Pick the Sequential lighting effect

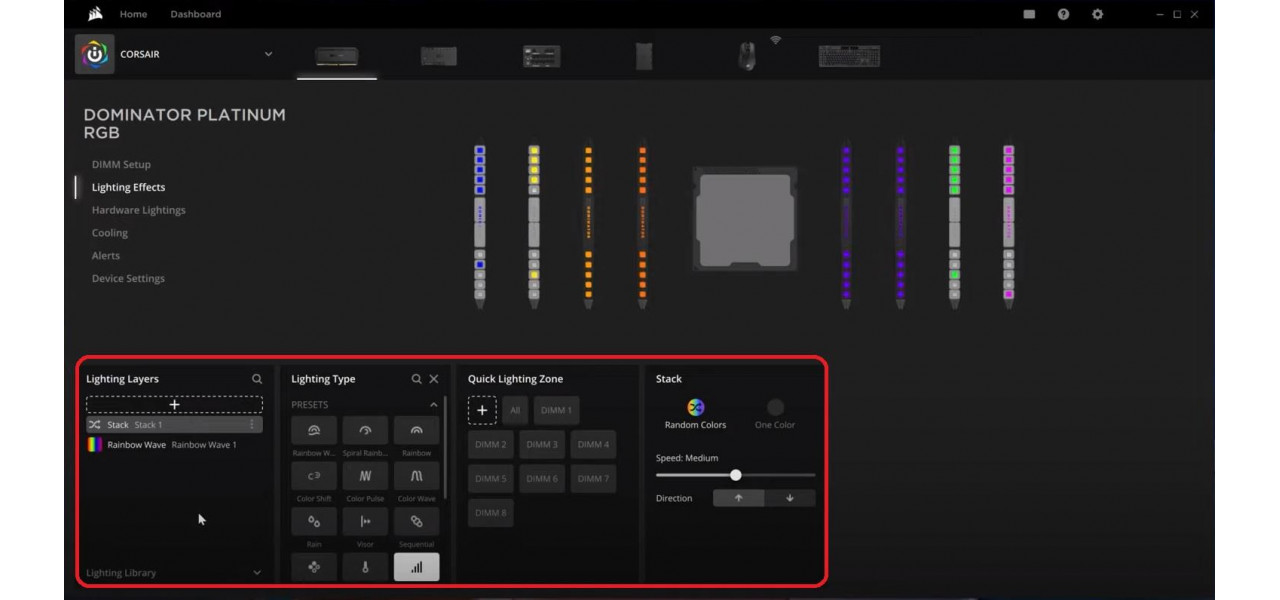pos(416,522)
